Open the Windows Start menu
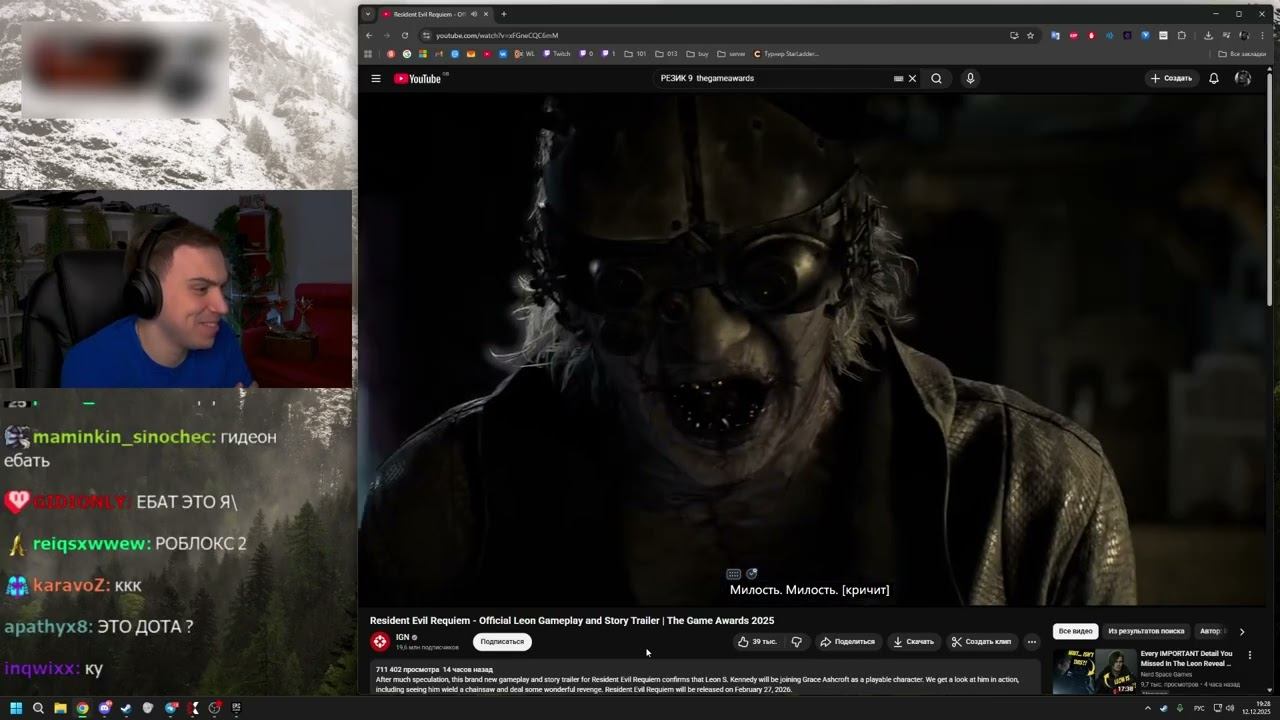 point(16,708)
